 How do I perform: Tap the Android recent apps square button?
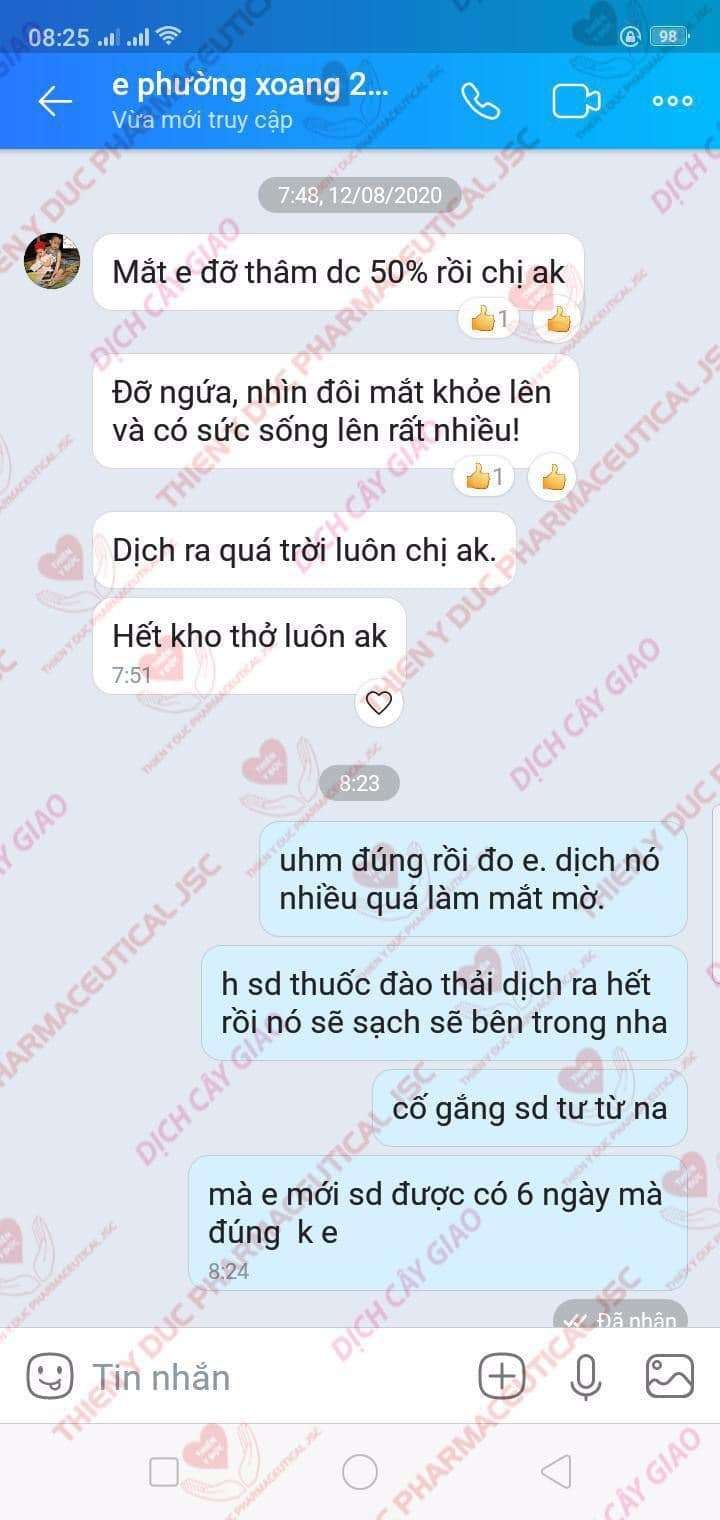[163, 1471]
